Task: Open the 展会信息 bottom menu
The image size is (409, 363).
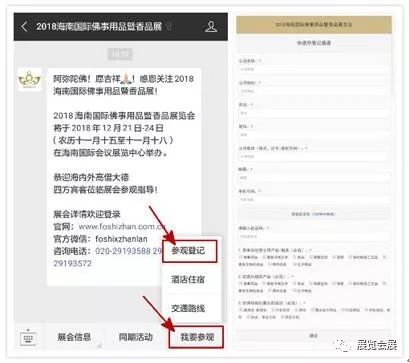Action: click(x=74, y=337)
